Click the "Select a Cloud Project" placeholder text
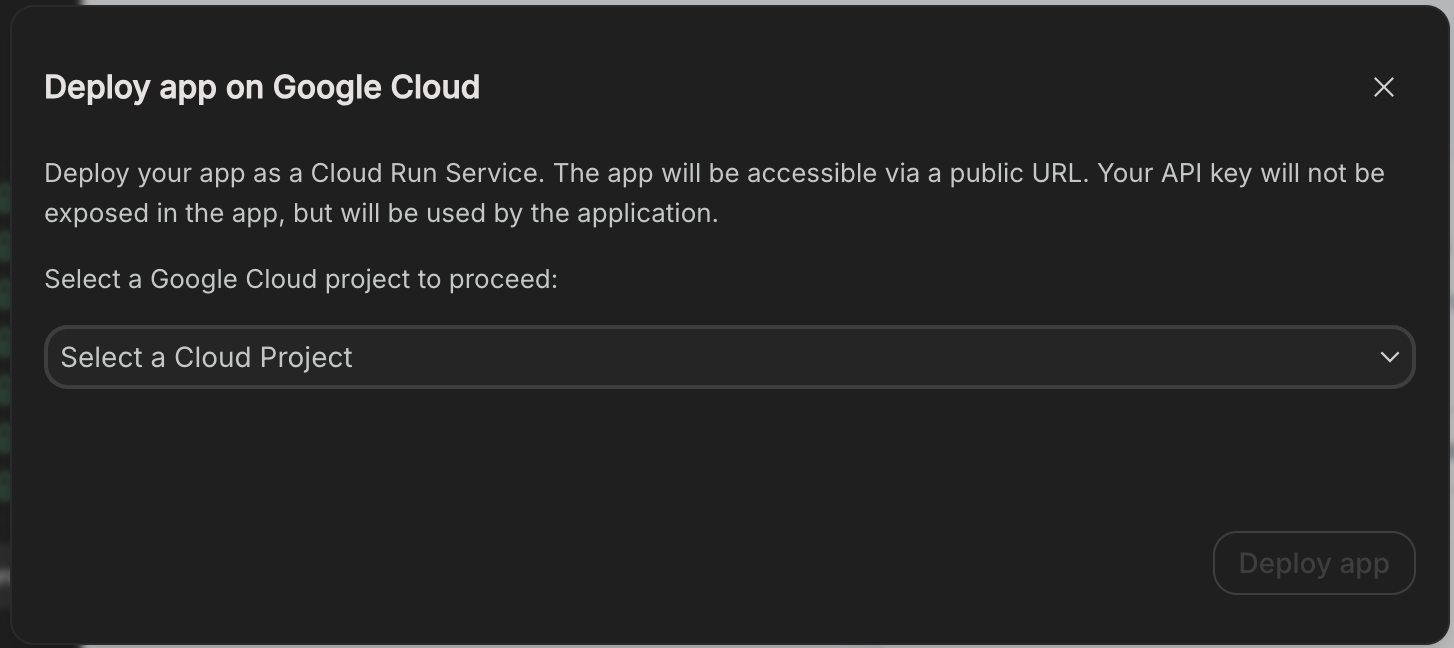 point(206,357)
